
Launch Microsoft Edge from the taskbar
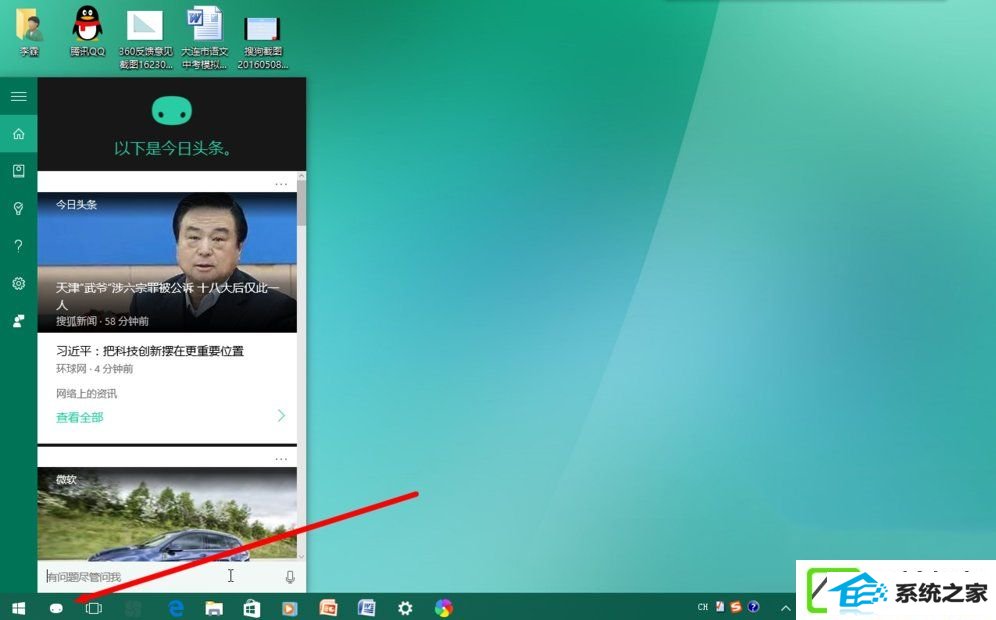pyautogui.click(x=176, y=608)
